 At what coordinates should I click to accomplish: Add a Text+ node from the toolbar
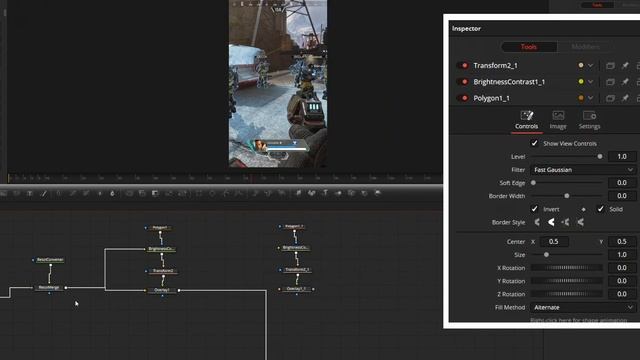pos(29,193)
